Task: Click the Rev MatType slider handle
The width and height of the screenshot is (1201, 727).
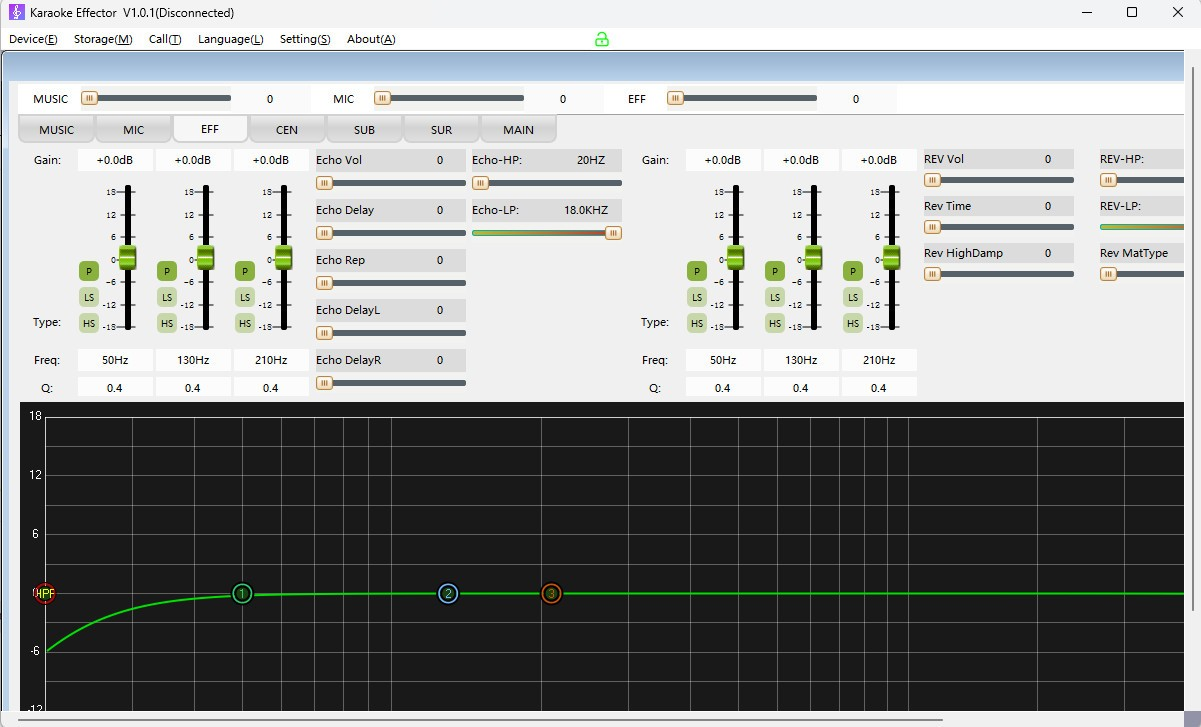Action: pos(1108,274)
